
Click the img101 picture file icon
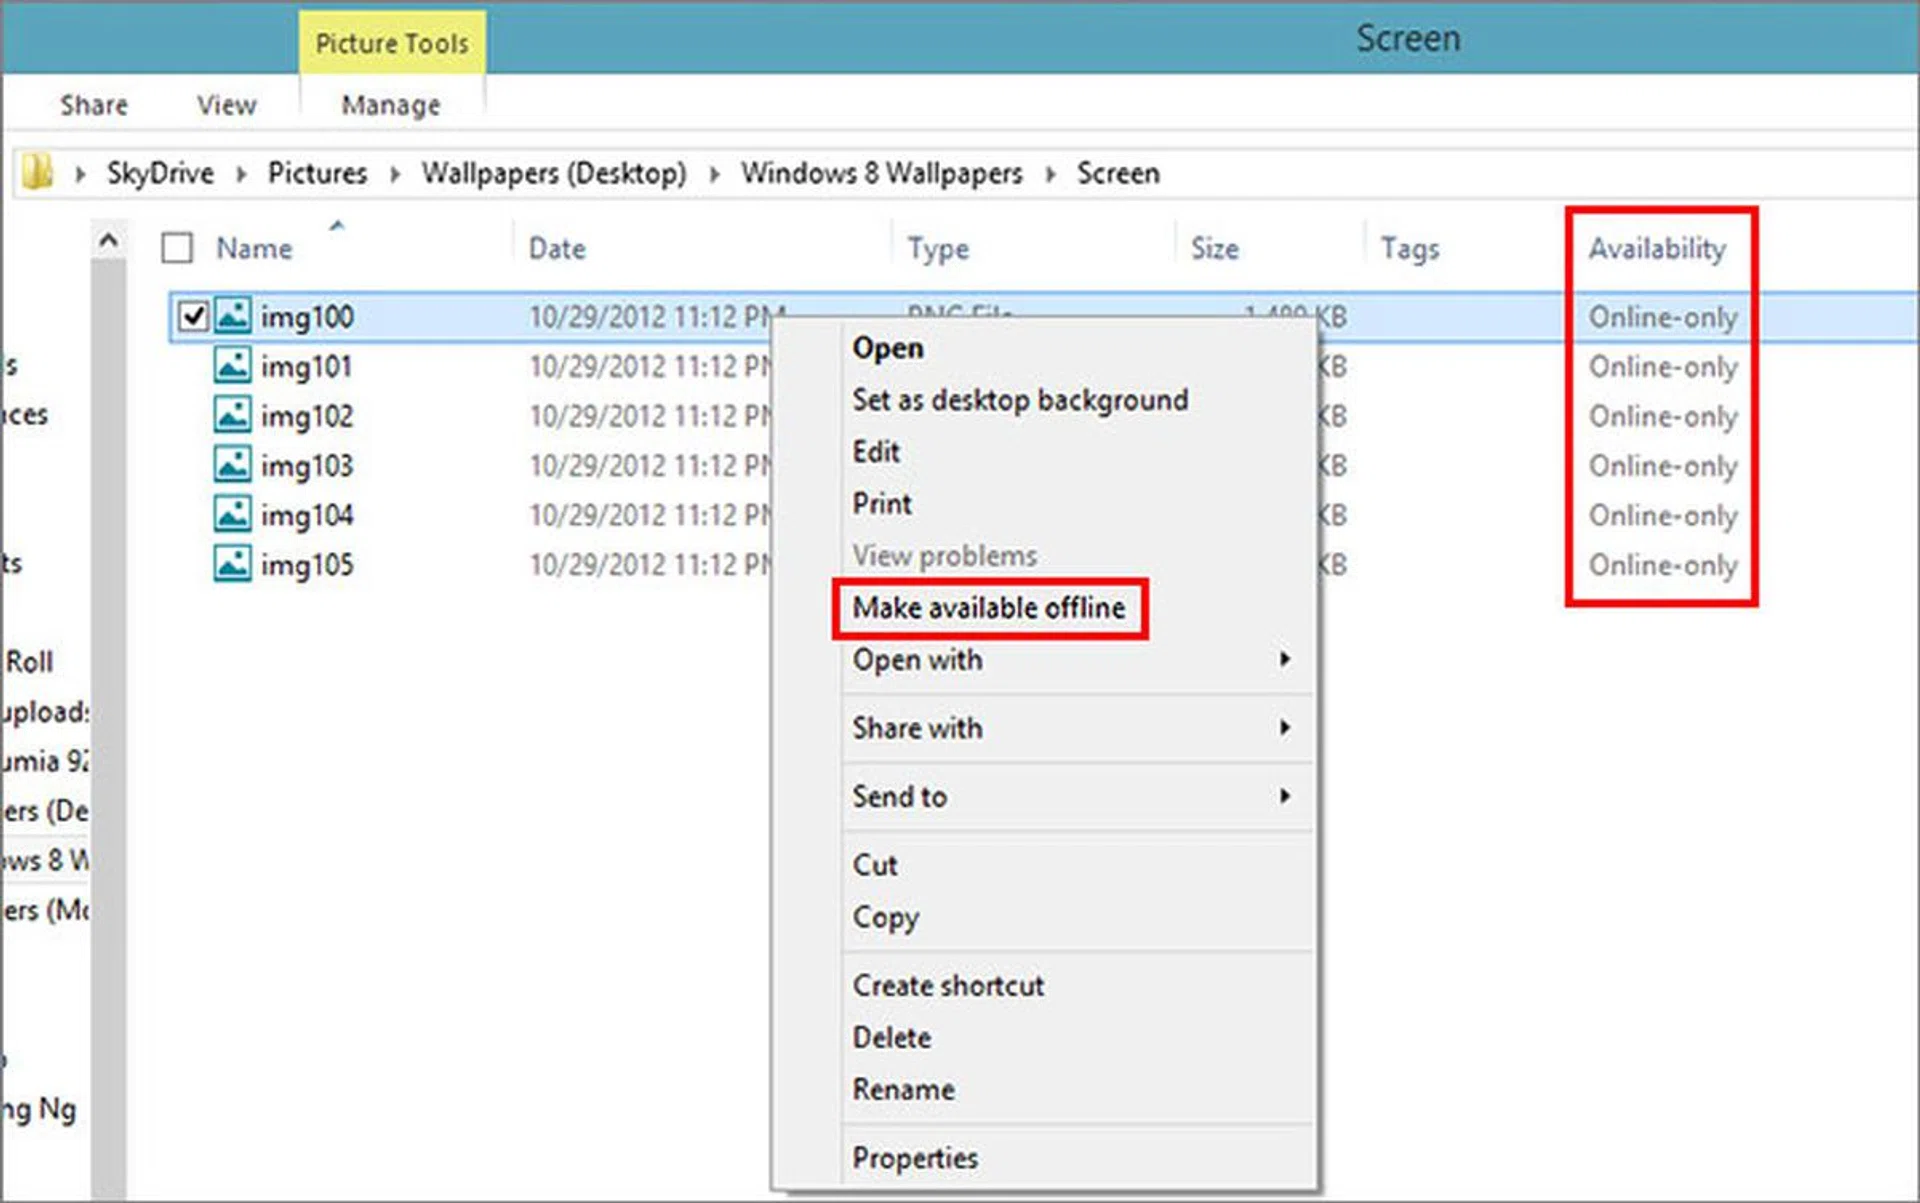232,366
